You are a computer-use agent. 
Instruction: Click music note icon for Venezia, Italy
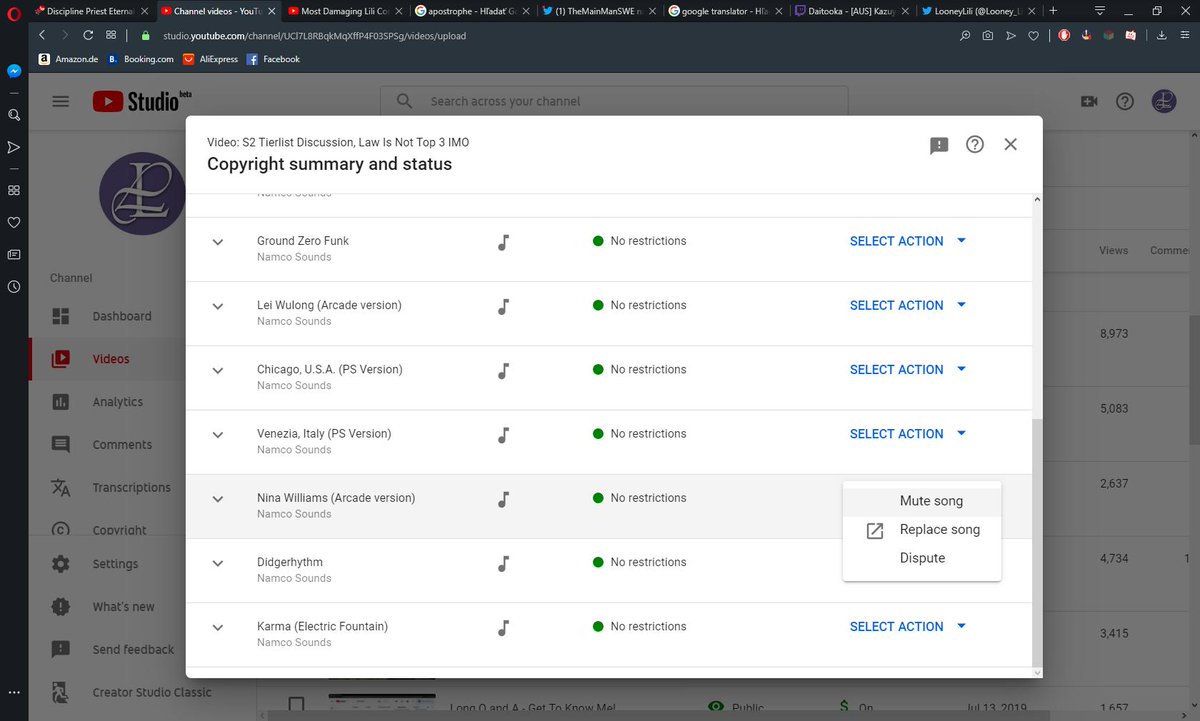pos(504,434)
